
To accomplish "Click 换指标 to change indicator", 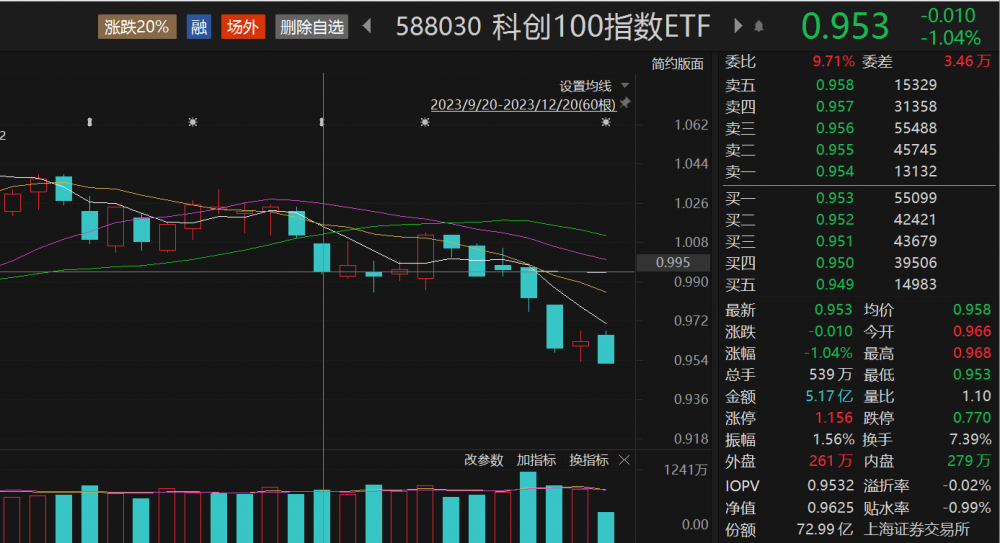I will [589, 460].
